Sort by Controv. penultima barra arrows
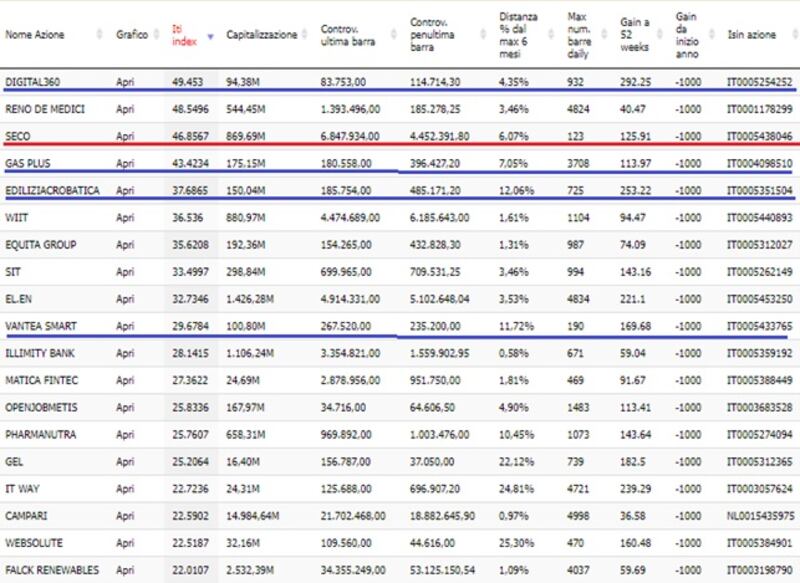800x583 pixels. coord(483,35)
